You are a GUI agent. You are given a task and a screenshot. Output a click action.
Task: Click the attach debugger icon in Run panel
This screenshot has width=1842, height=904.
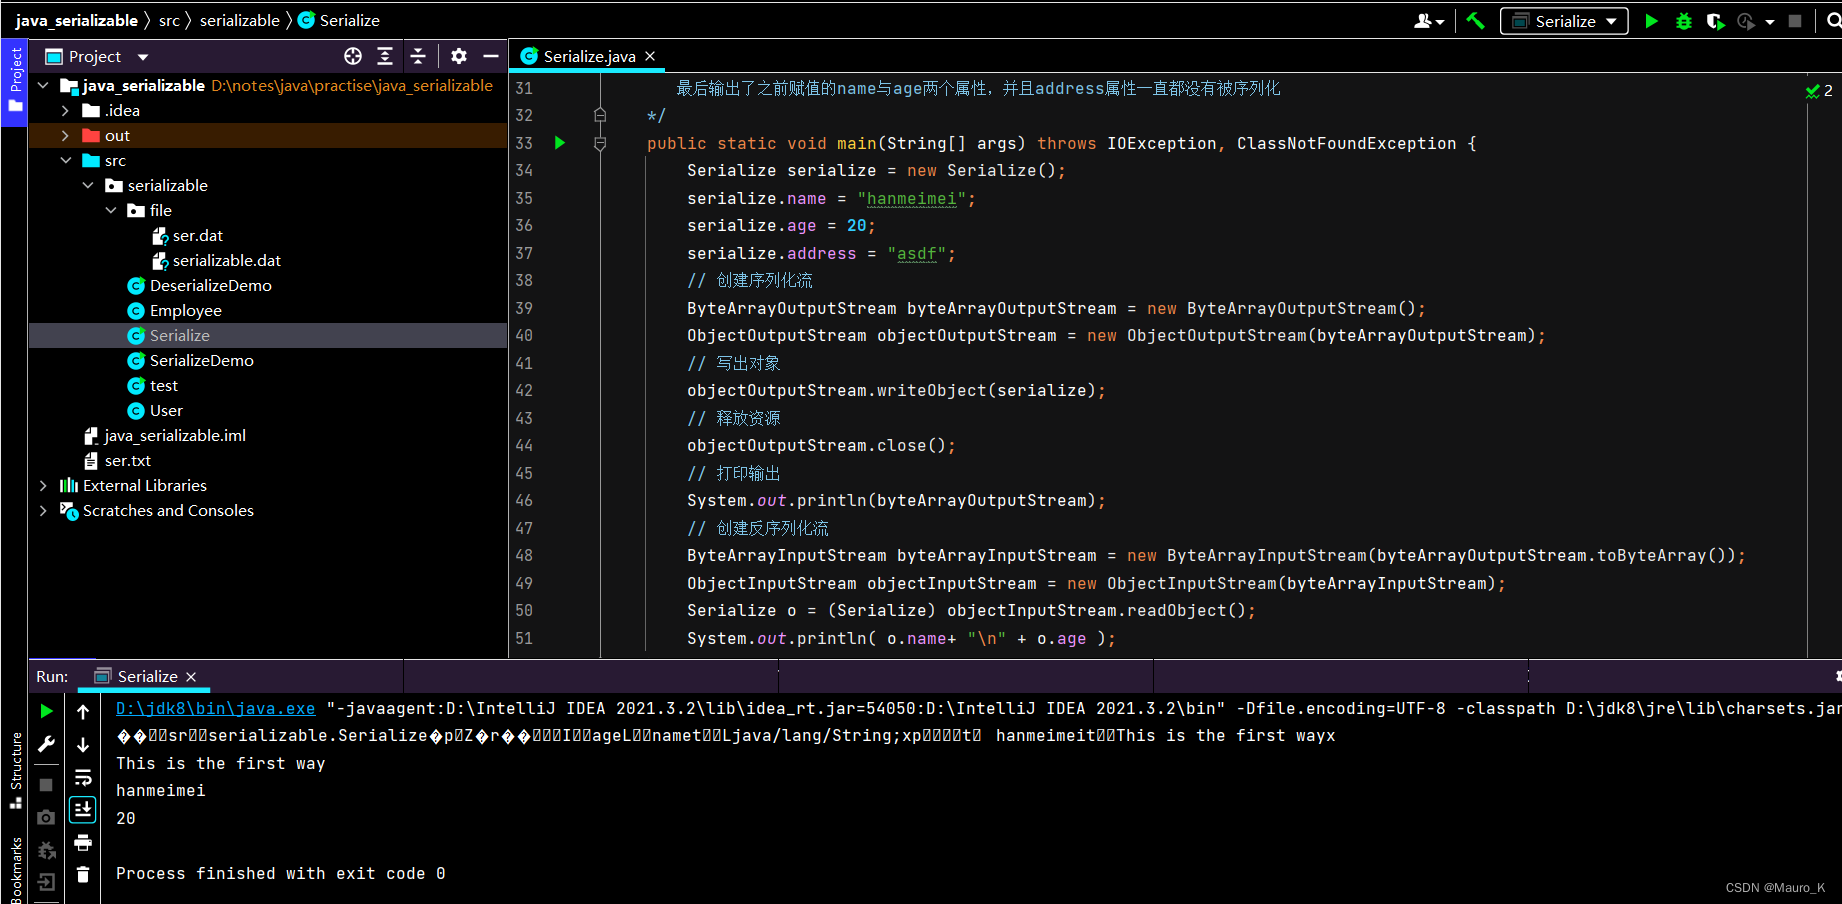(46, 850)
